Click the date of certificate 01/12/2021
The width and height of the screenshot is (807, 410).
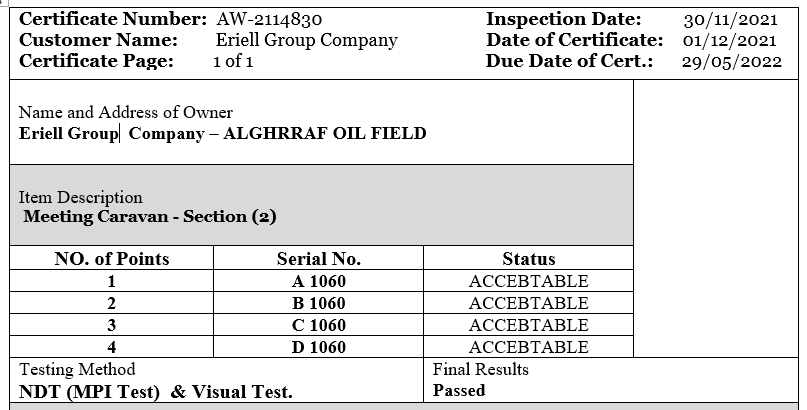(730, 41)
